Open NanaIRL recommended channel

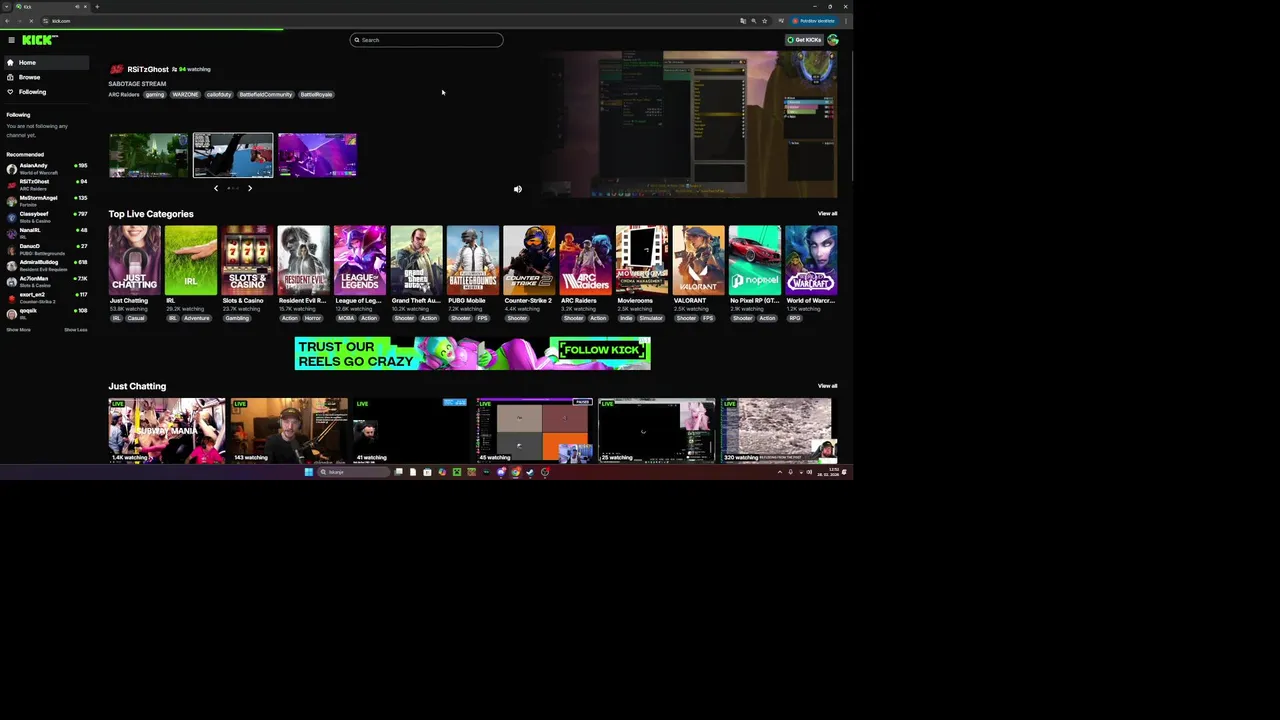(46, 232)
